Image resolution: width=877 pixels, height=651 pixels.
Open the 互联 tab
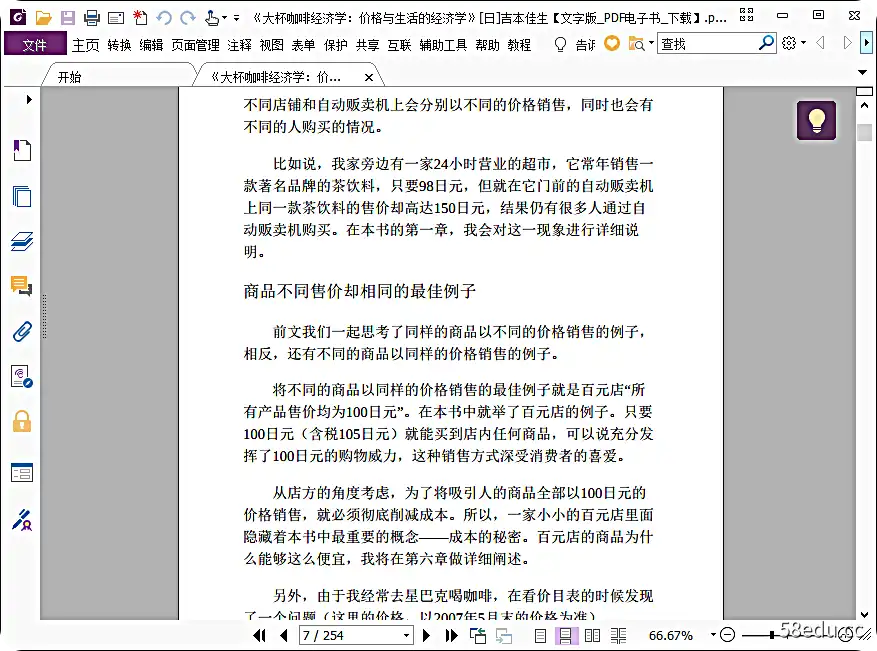399,45
